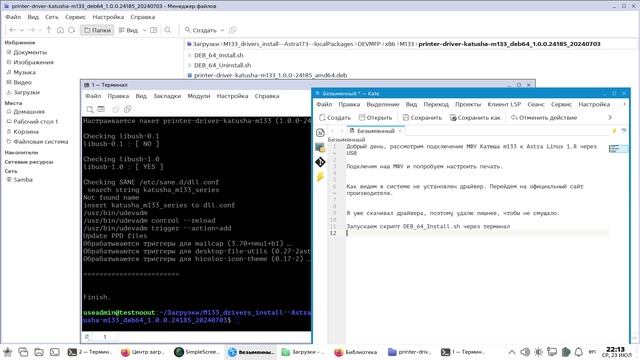Expand Kate menu bar overflow arrow

click(624, 104)
